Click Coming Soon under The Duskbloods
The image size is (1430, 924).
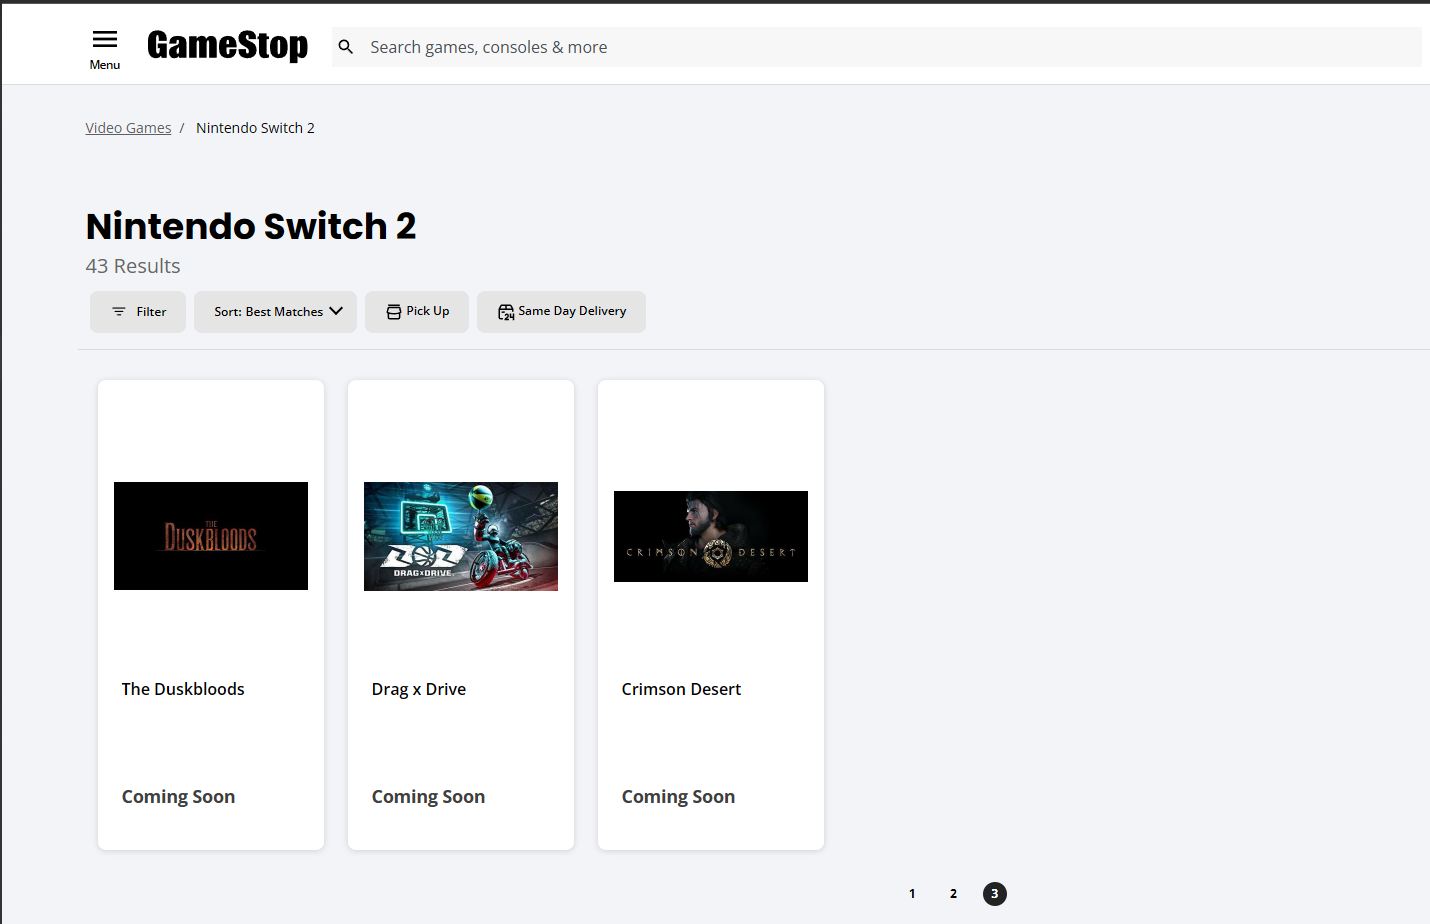tap(179, 797)
